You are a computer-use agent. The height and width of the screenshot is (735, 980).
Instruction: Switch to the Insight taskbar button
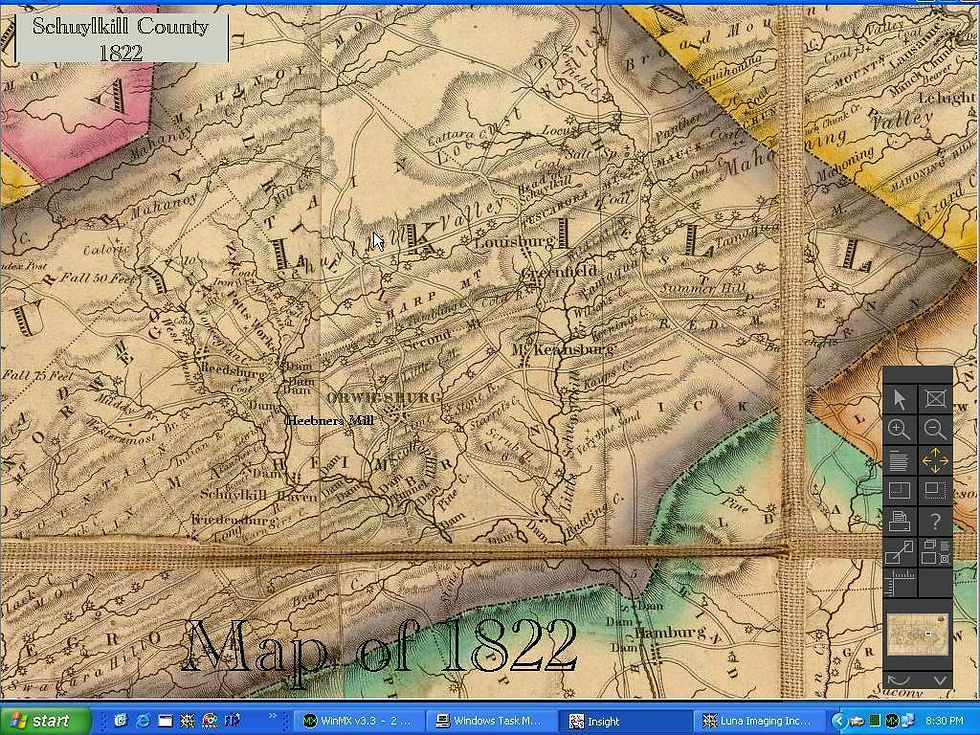[626, 721]
